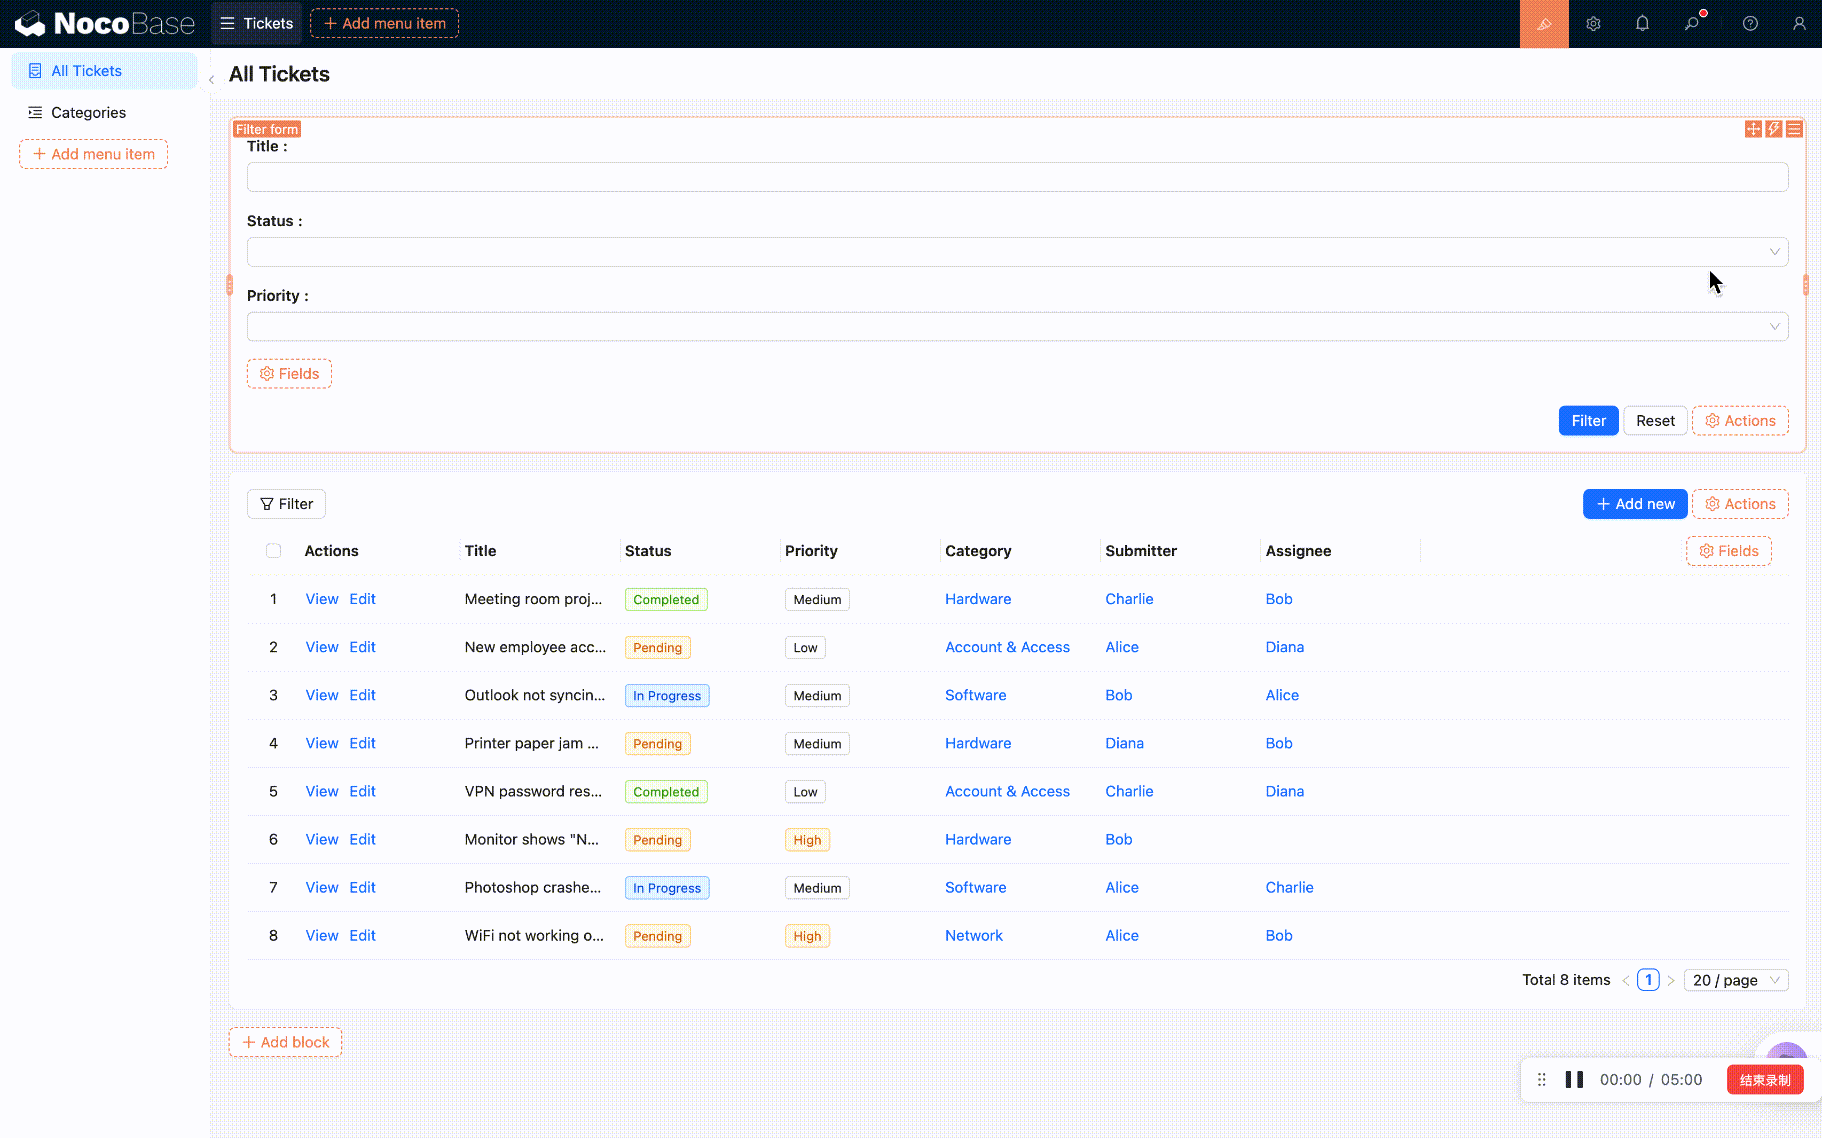Toggle the select-all checkbox in table header

pos(274,551)
